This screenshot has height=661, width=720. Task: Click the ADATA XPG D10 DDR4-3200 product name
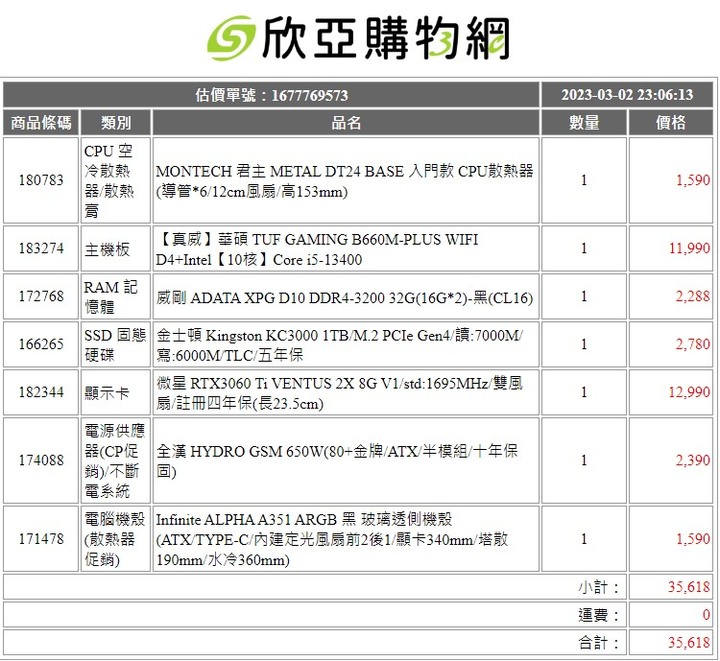pos(344,298)
